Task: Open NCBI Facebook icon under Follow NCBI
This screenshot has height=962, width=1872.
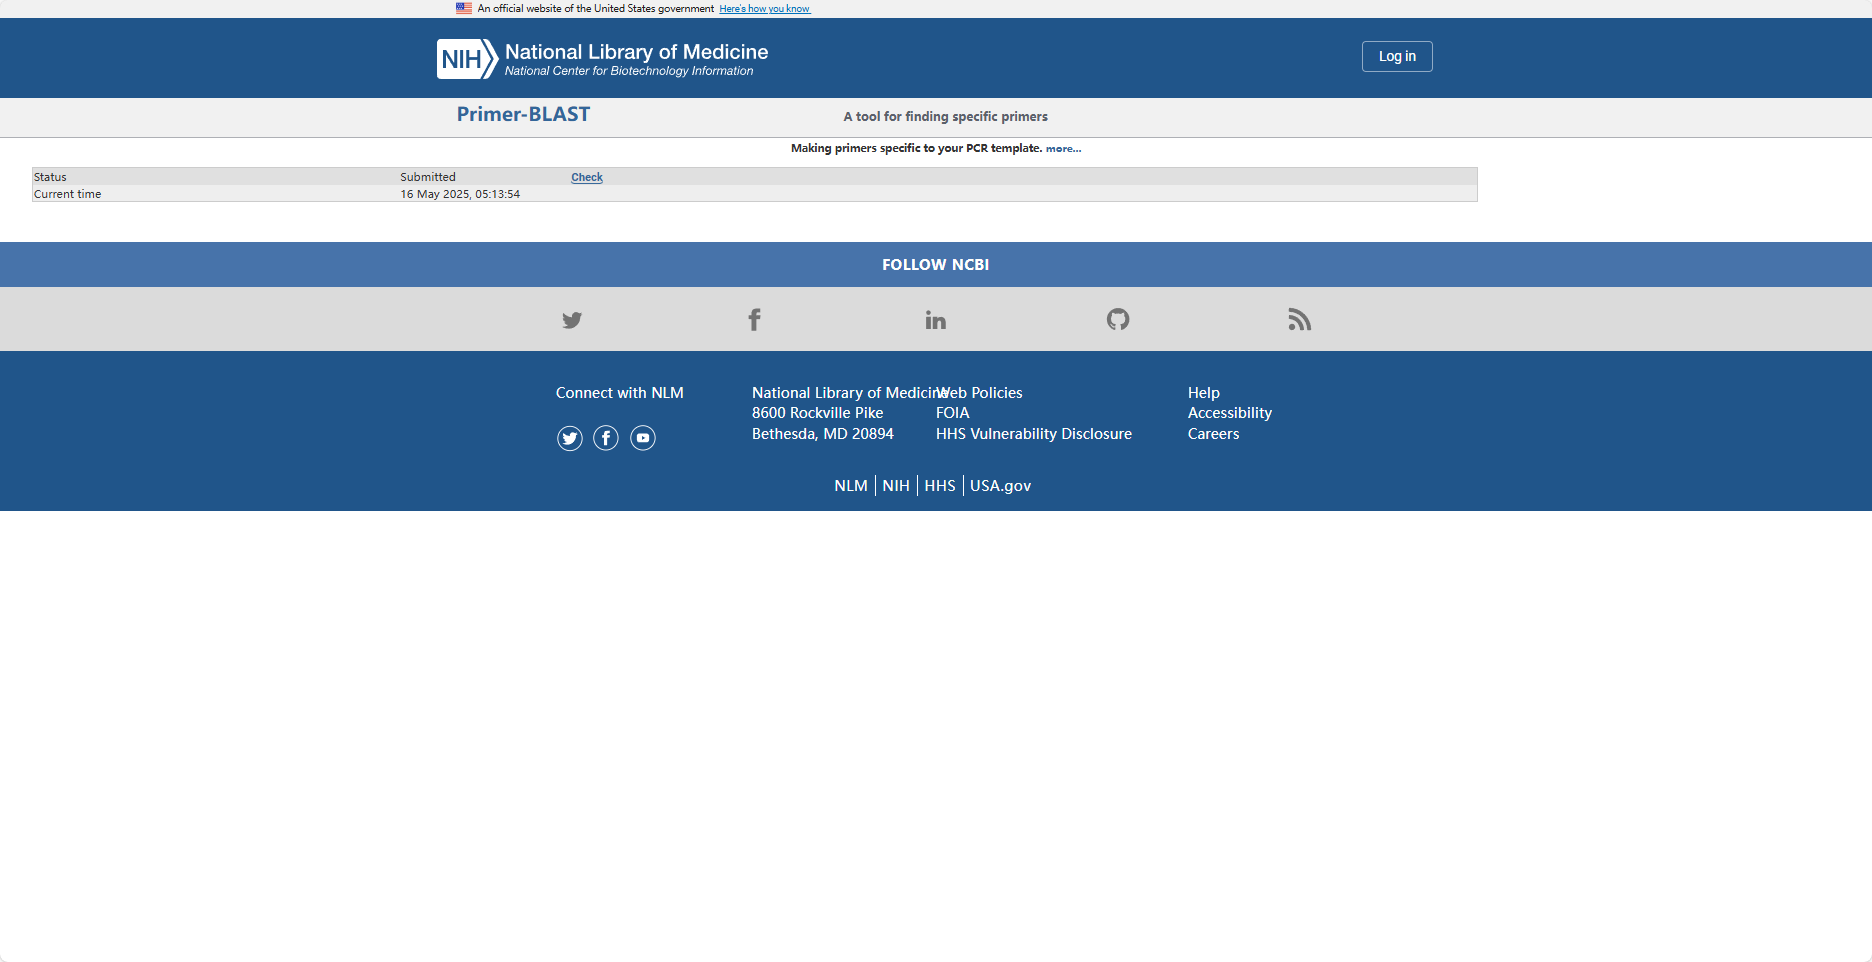Action: click(754, 320)
